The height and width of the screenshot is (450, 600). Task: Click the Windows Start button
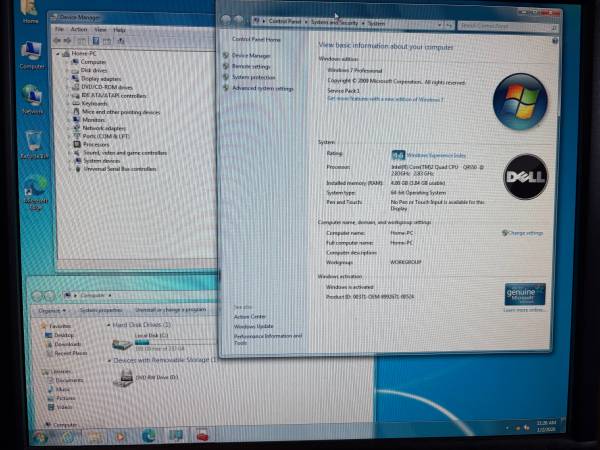(41, 436)
